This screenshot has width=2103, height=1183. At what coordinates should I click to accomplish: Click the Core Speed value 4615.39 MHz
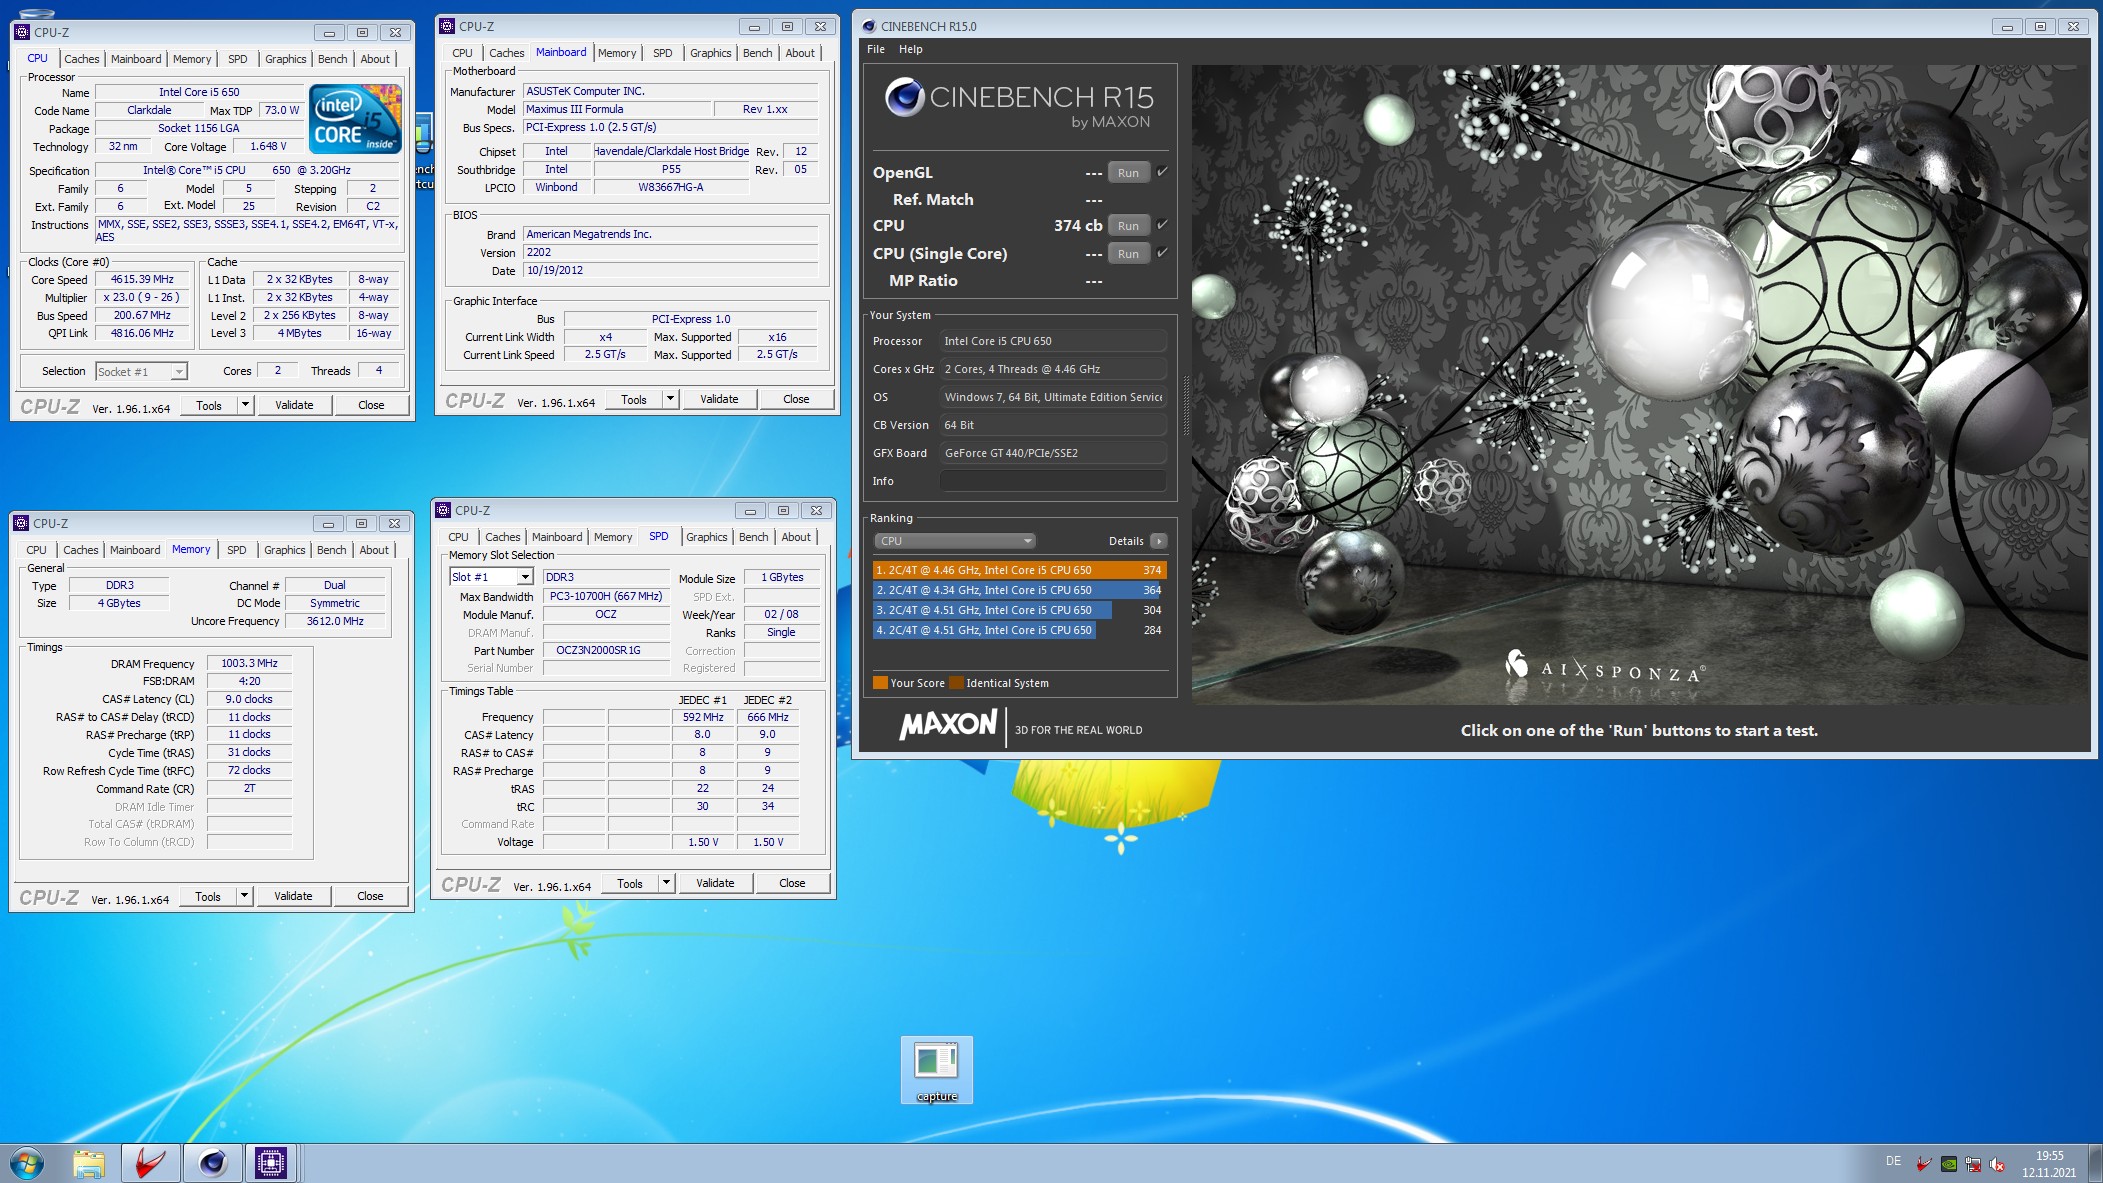(x=142, y=280)
